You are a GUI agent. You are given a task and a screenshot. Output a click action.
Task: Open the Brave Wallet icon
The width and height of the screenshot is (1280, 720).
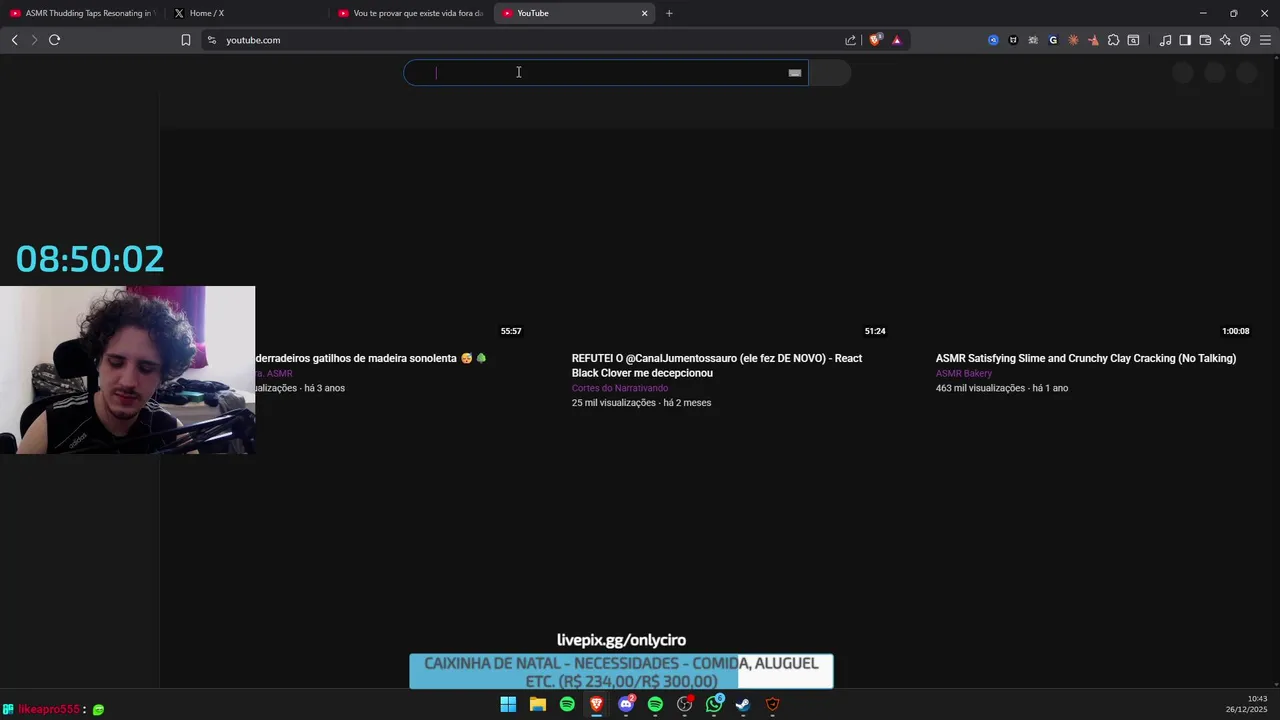1205,40
